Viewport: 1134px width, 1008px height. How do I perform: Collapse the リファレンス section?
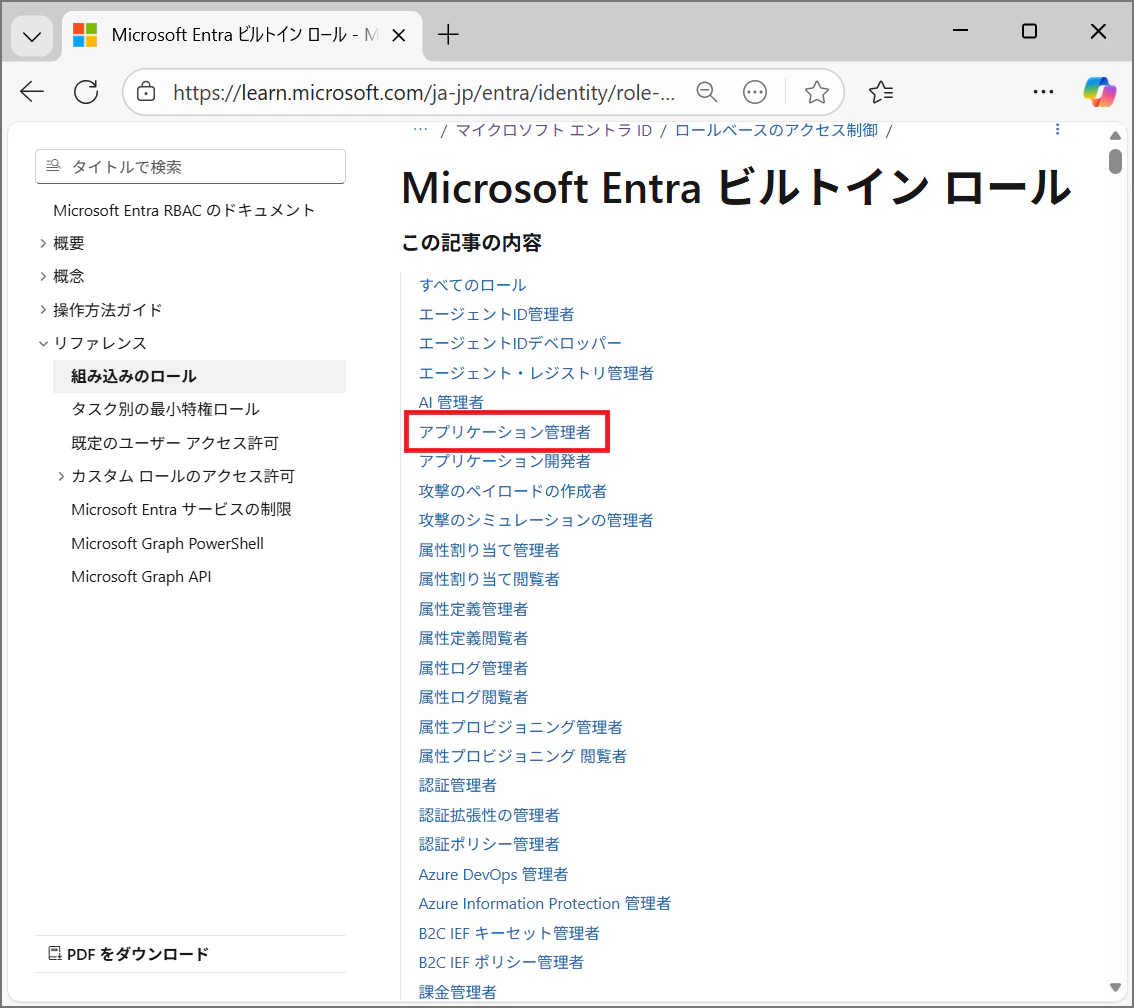43,343
